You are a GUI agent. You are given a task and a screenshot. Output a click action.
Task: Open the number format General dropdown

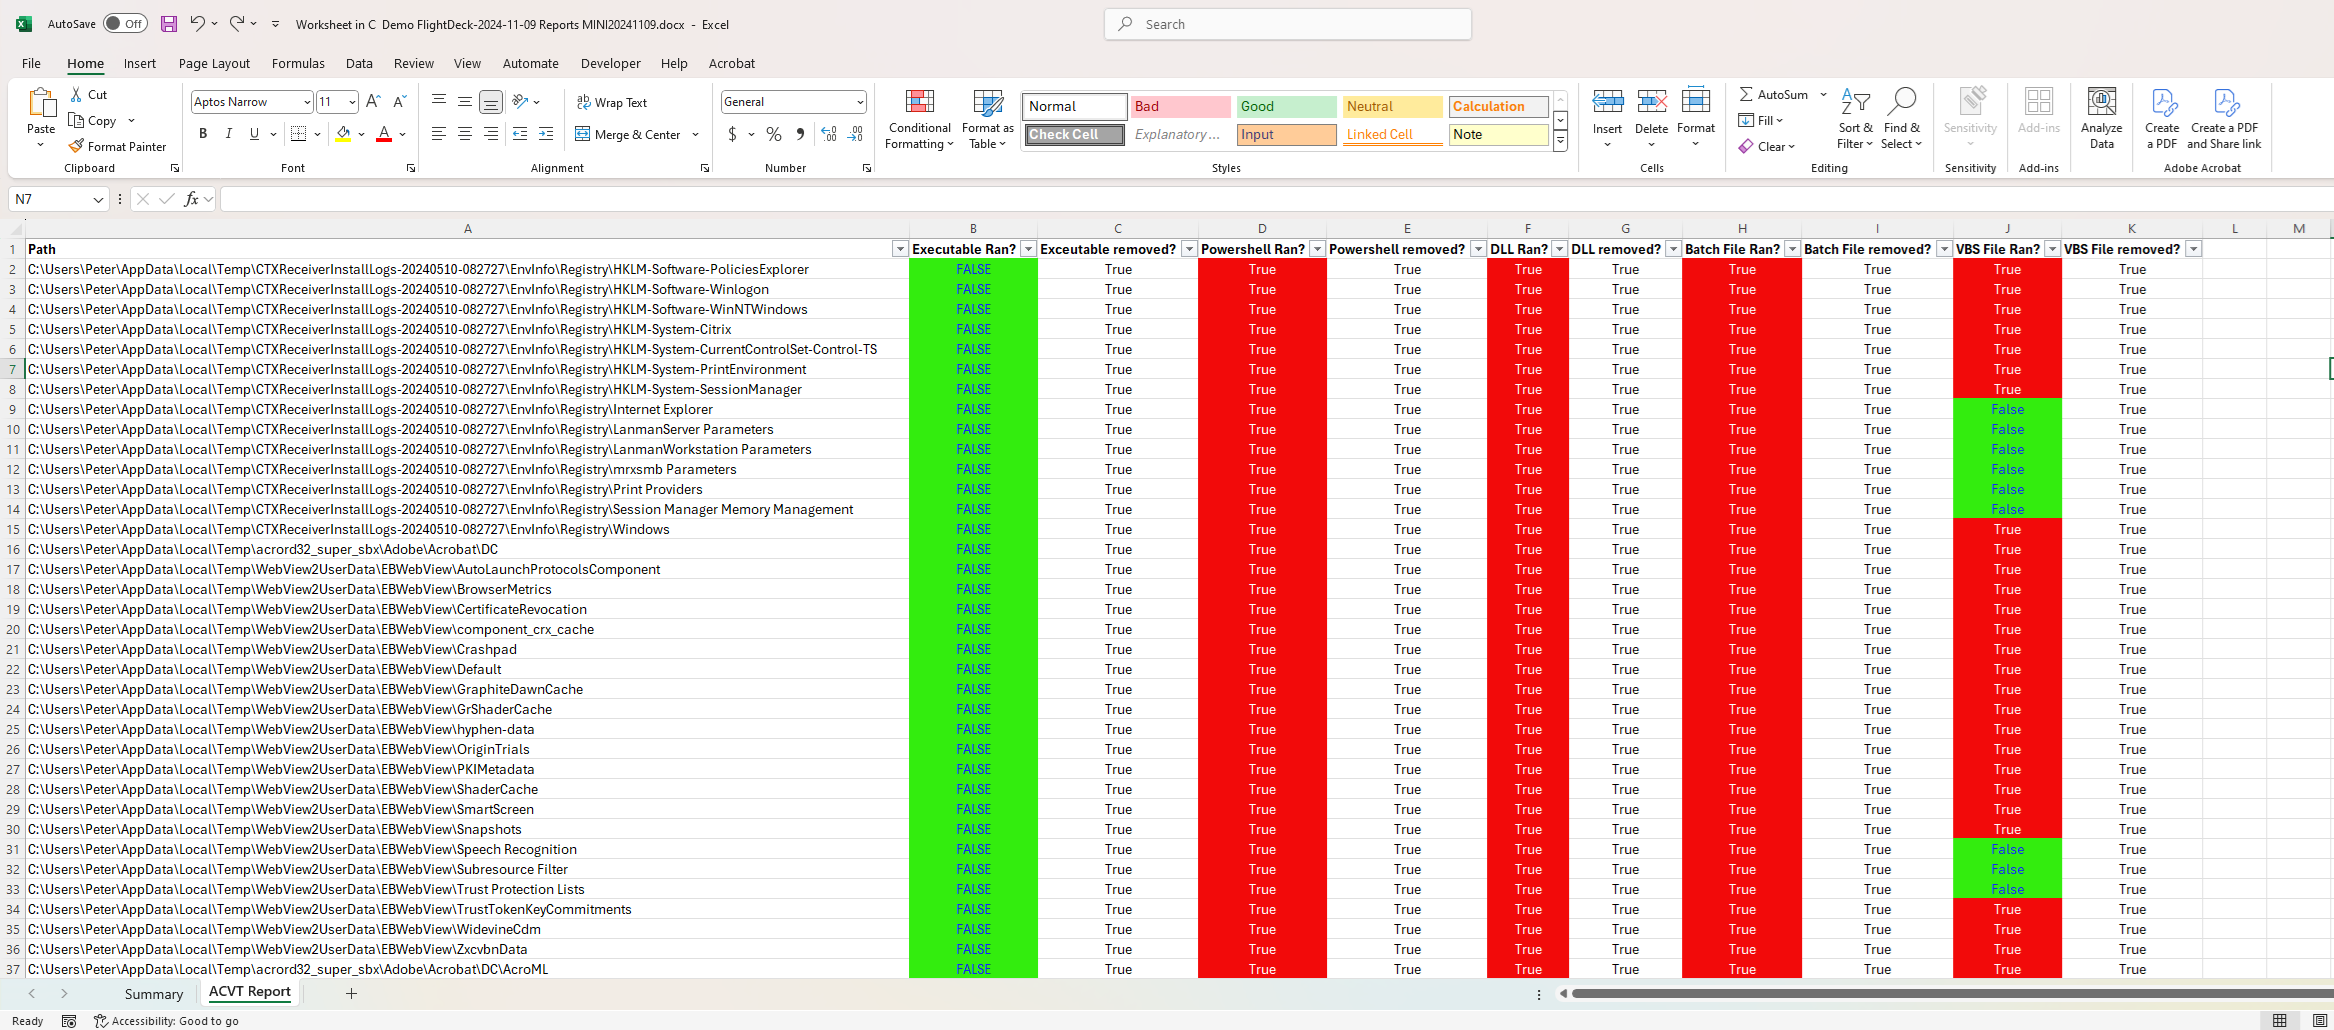(x=860, y=102)
